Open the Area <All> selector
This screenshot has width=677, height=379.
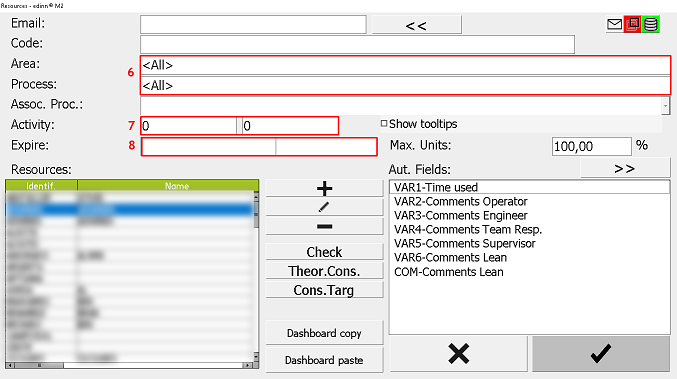pyautogui.click(x=405, y=65)
